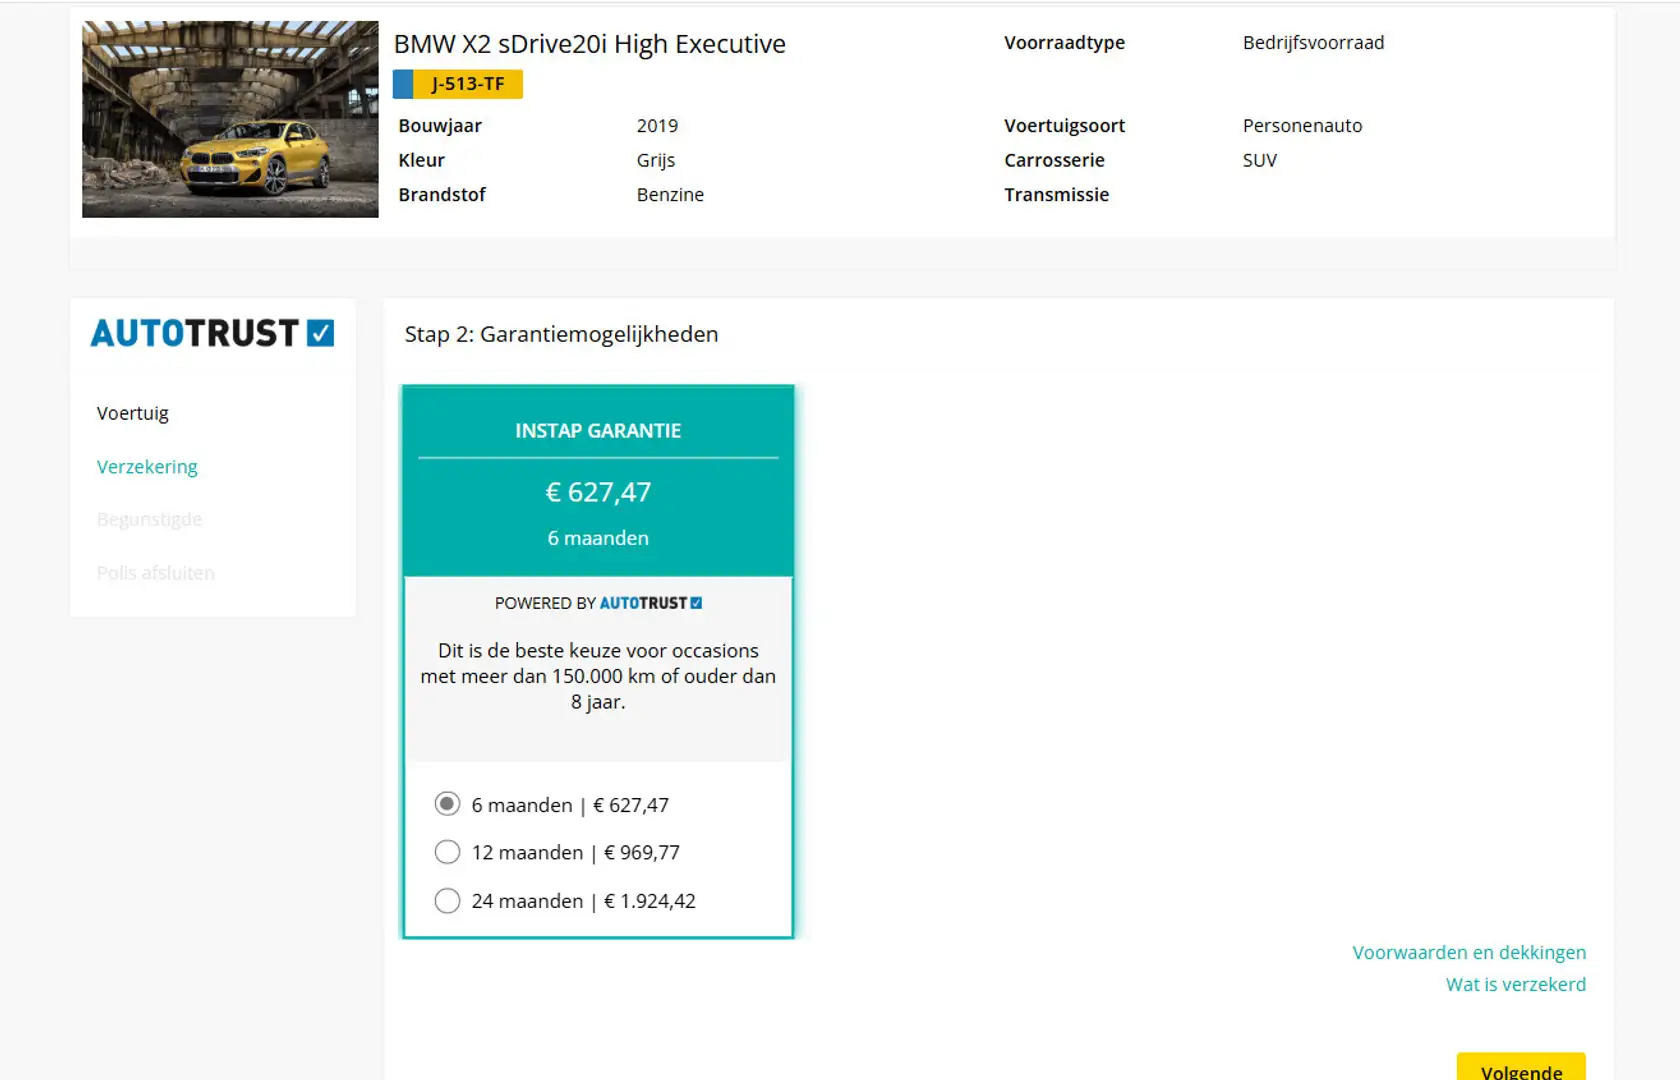Click the BMW X2 sDrive20i High Executive title

(x=589, y=44)
